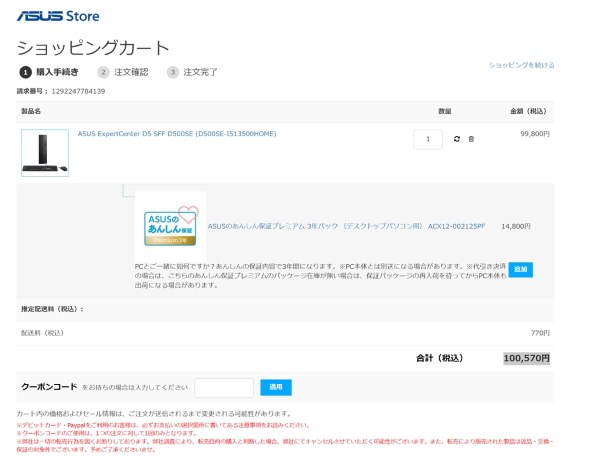Click the highlighted total 100,570円
This screenshot has width=596, height=462.
pyautogui.click(x=526, y=358)
